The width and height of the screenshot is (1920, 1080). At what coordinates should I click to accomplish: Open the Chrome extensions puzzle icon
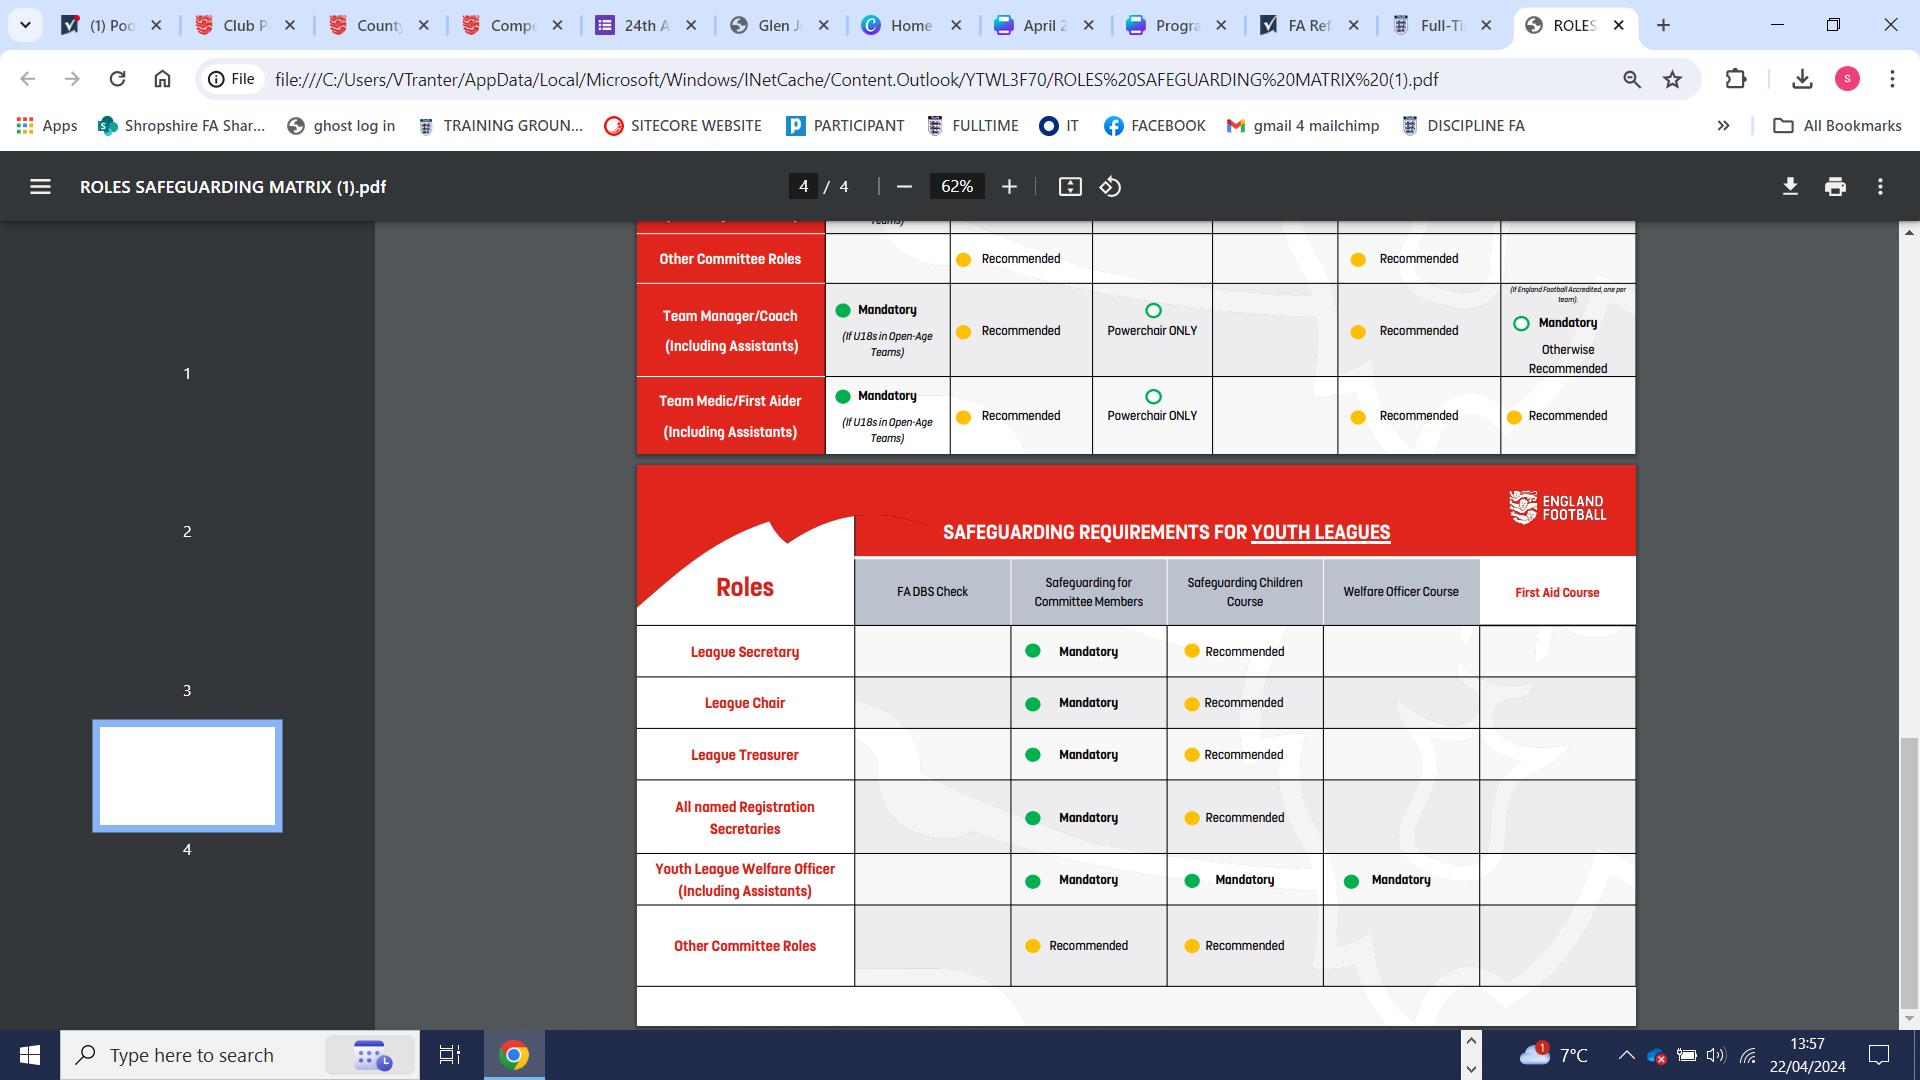pos(1736,79)
